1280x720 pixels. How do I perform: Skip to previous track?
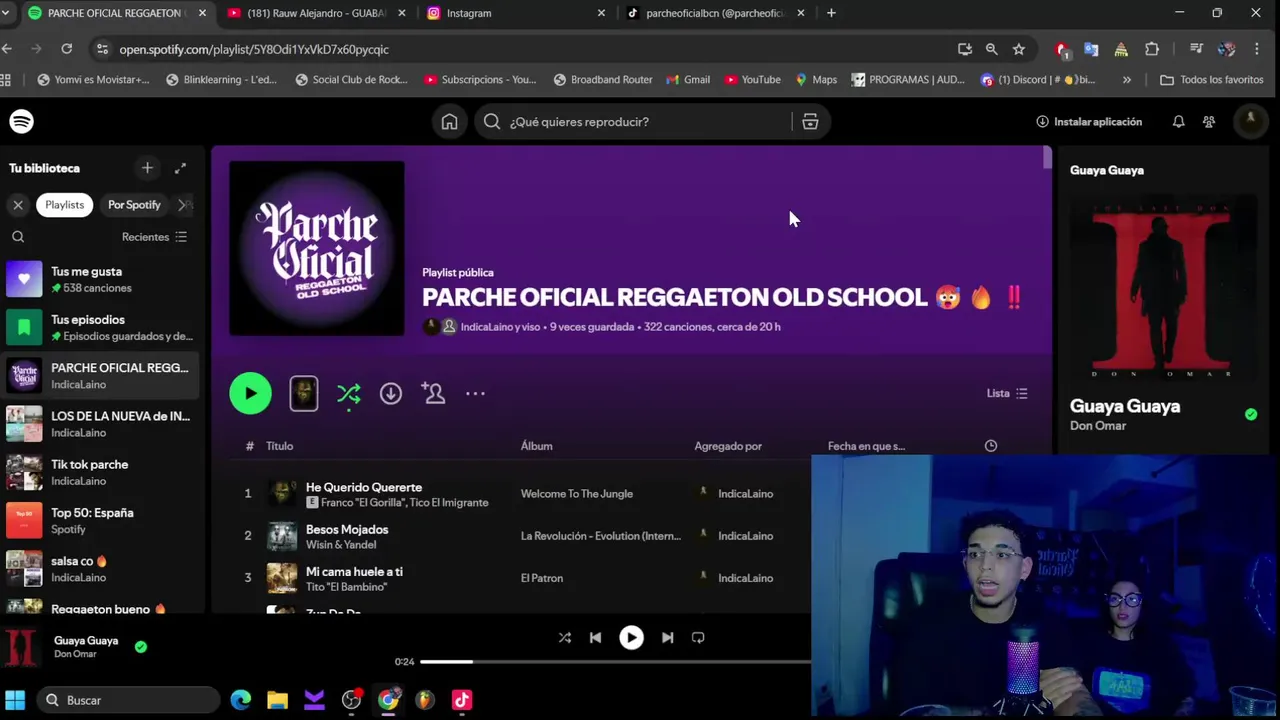click(x=596, y=637)
